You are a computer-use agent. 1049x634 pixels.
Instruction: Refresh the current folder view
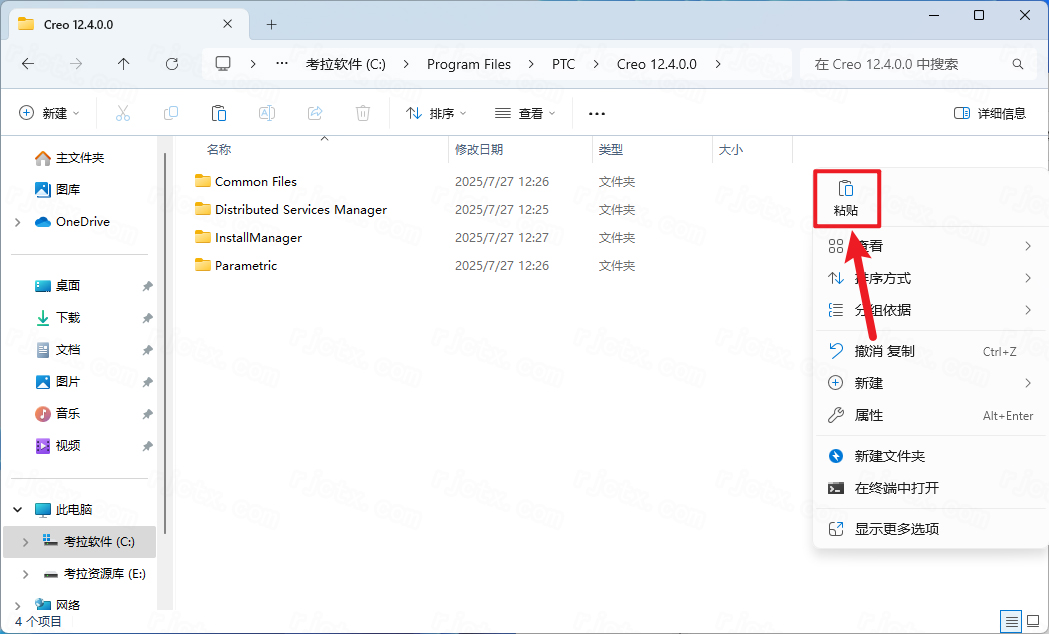coord(172,64)
